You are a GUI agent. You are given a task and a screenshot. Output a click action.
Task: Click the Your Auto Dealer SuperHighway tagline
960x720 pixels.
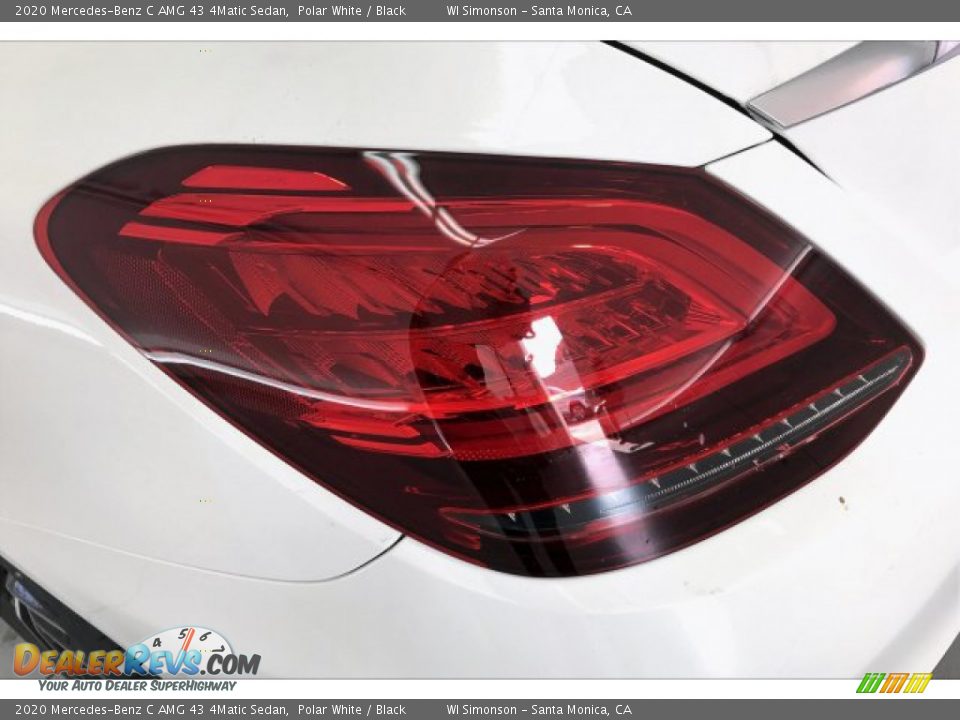(137, 686)
